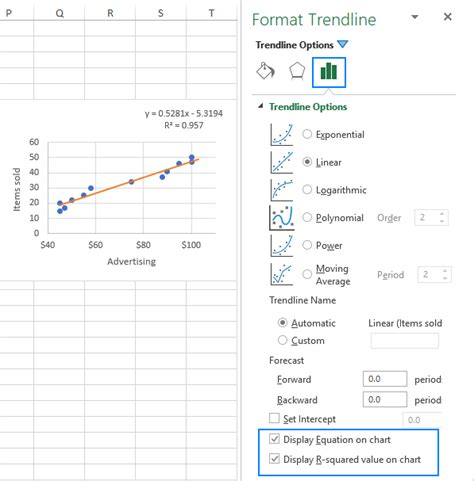The image size is (474, 481).
Task: Click the Linear trendline graph icon
Action: tap(282, 162)
